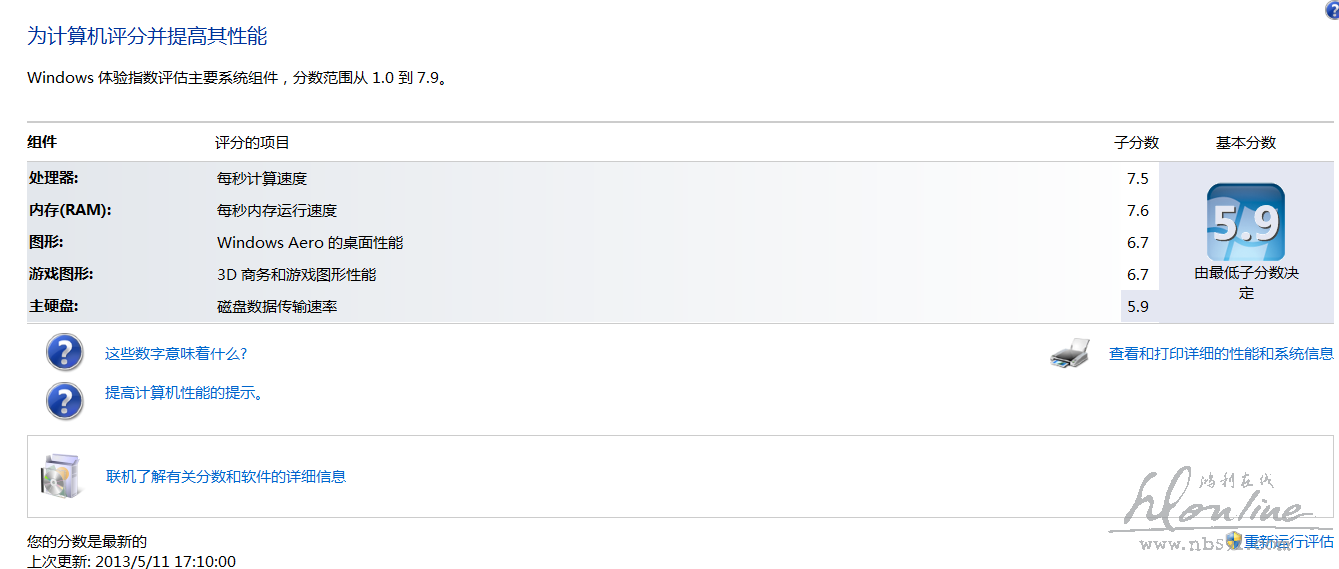Open 查看和打印详细的性能和系统信息 link
This screenshot has height=569, width=1339.
coord(1221,354)
